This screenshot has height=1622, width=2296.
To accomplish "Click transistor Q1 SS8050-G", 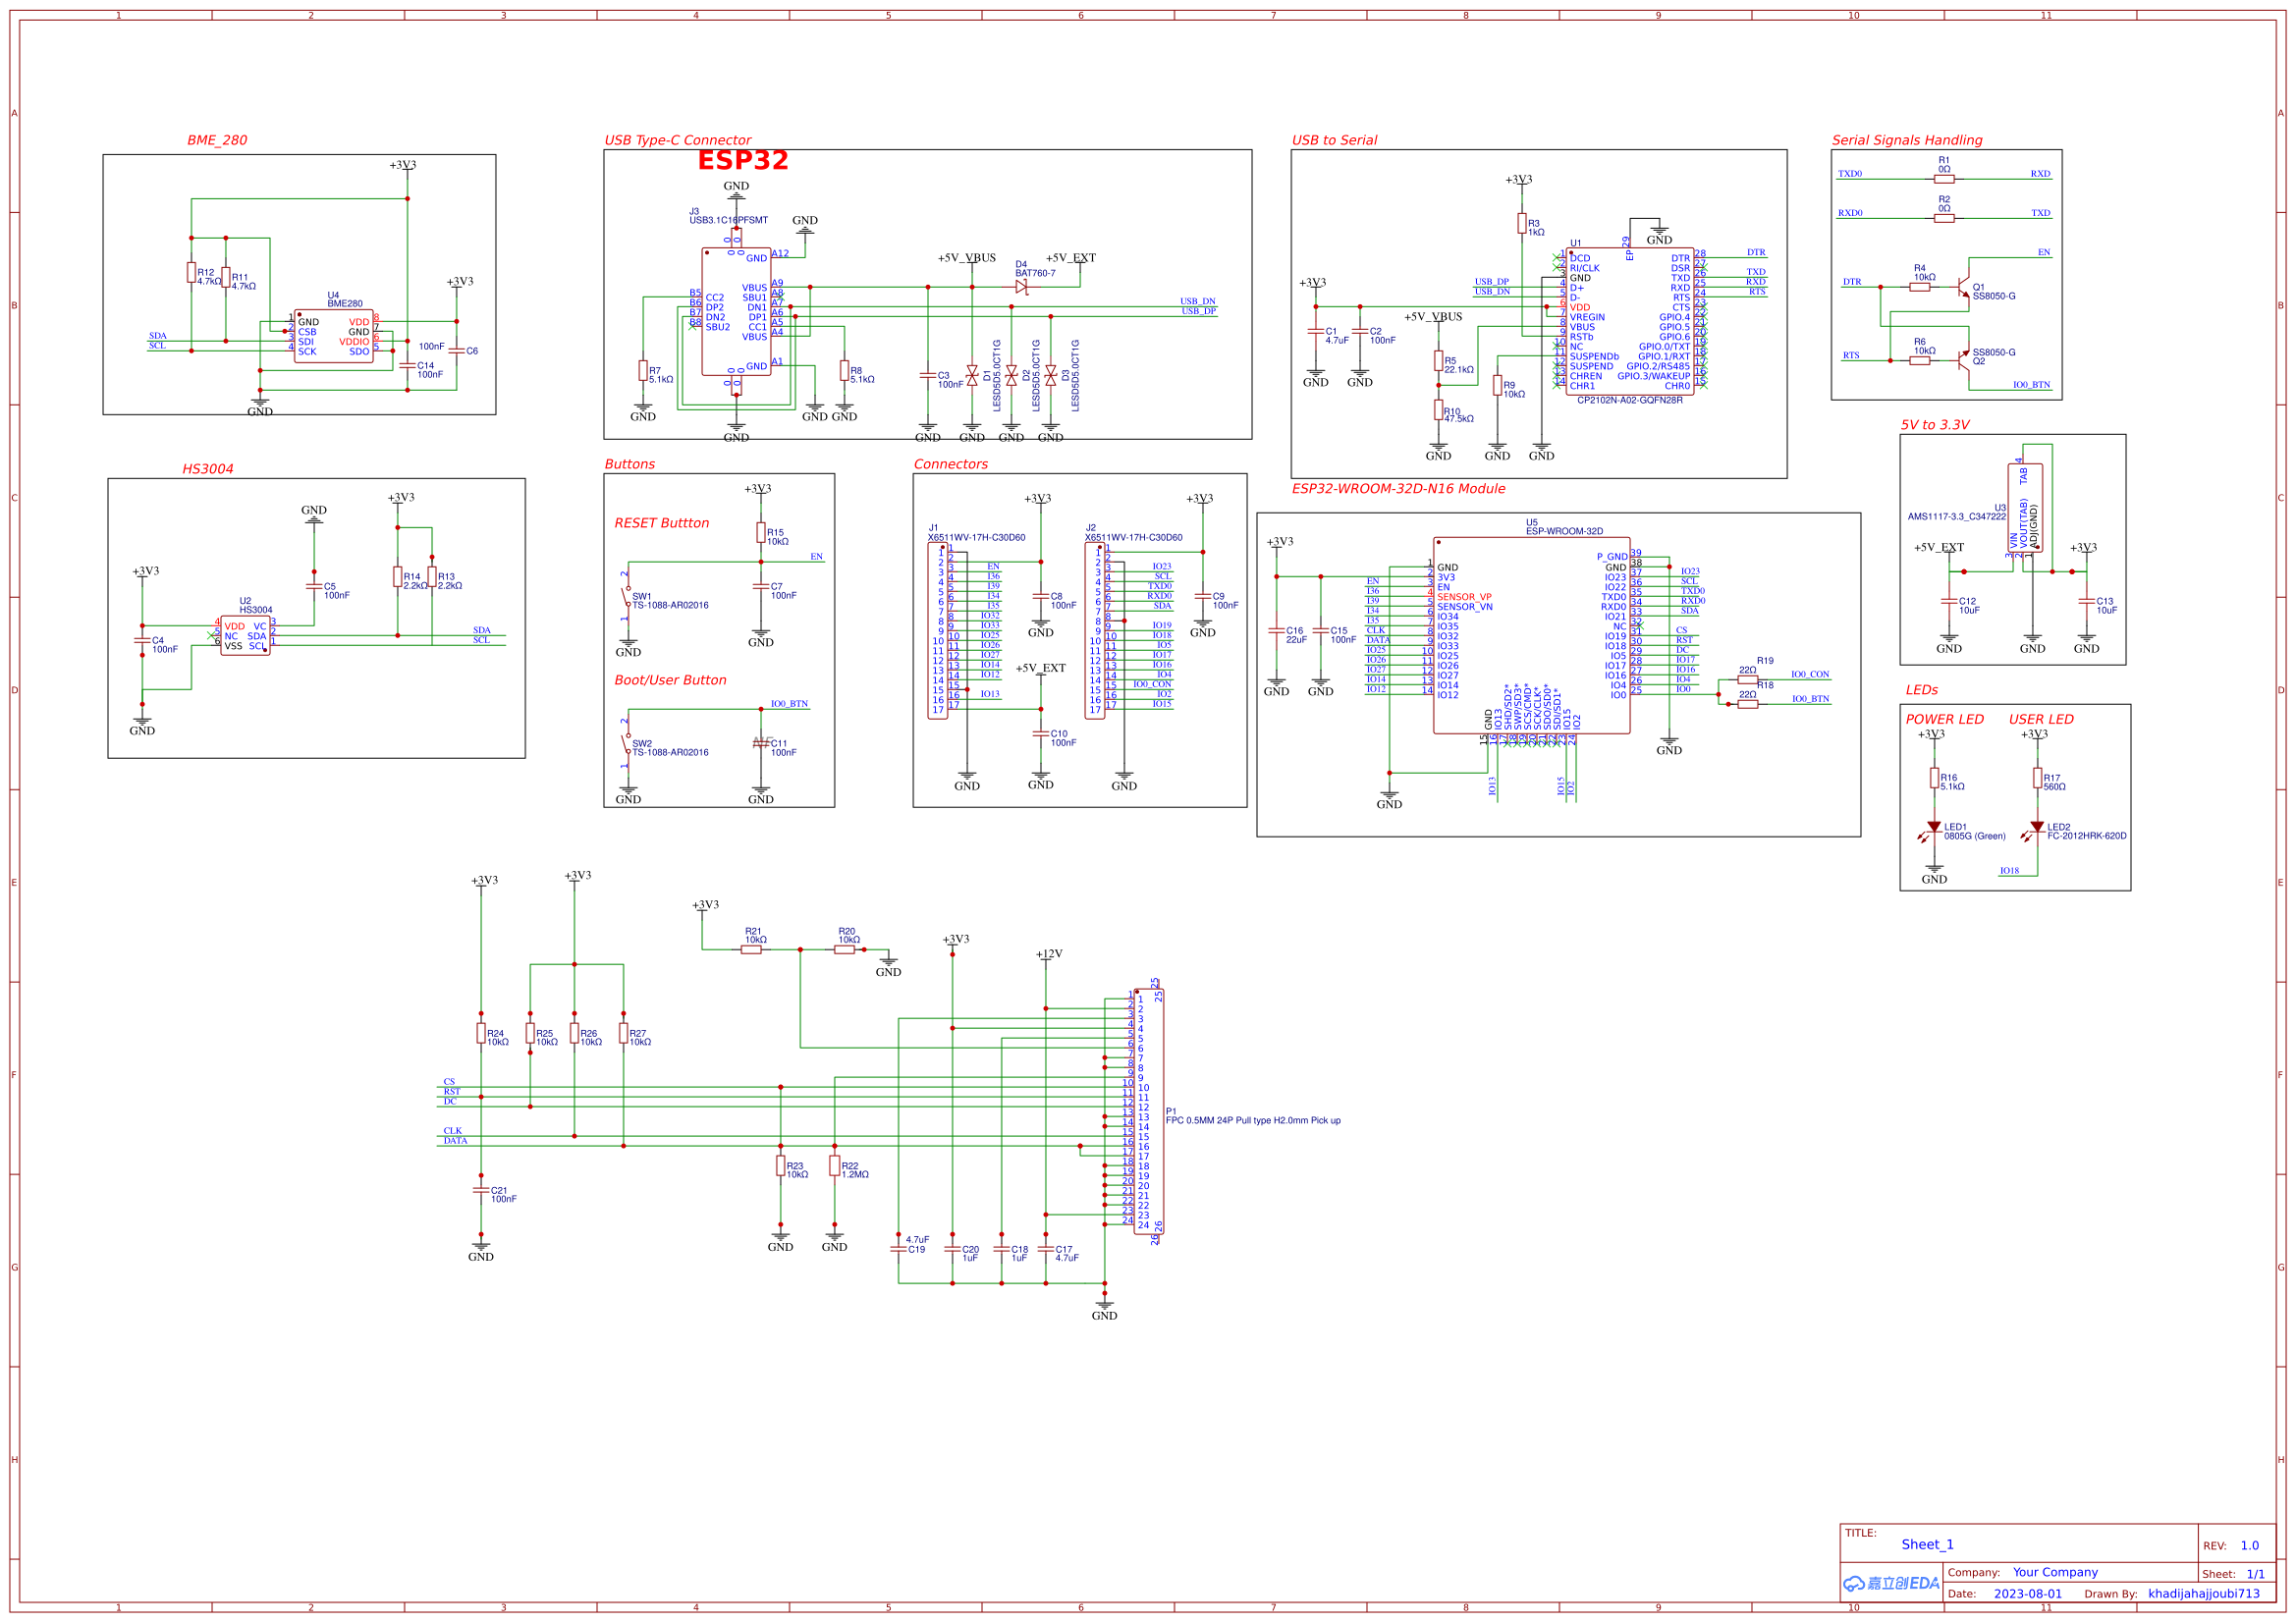I will pyautogui.click(x=1965, y=289).
